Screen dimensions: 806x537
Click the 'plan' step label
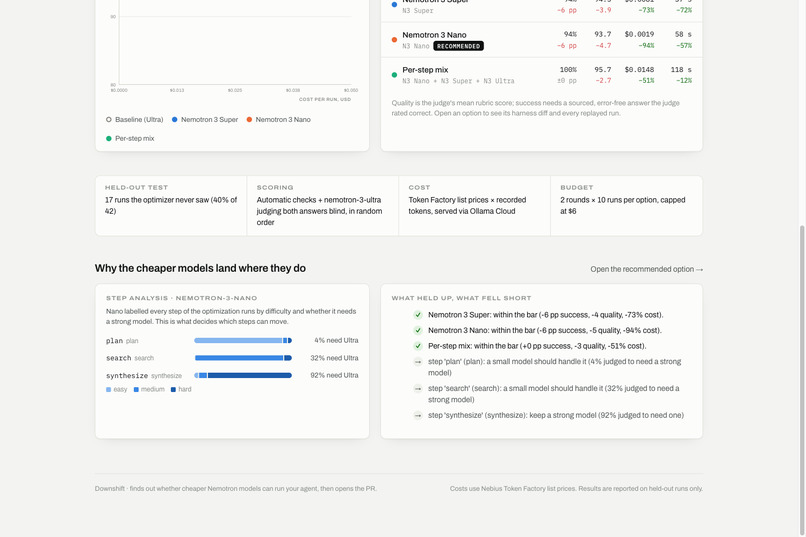point(114,341)
